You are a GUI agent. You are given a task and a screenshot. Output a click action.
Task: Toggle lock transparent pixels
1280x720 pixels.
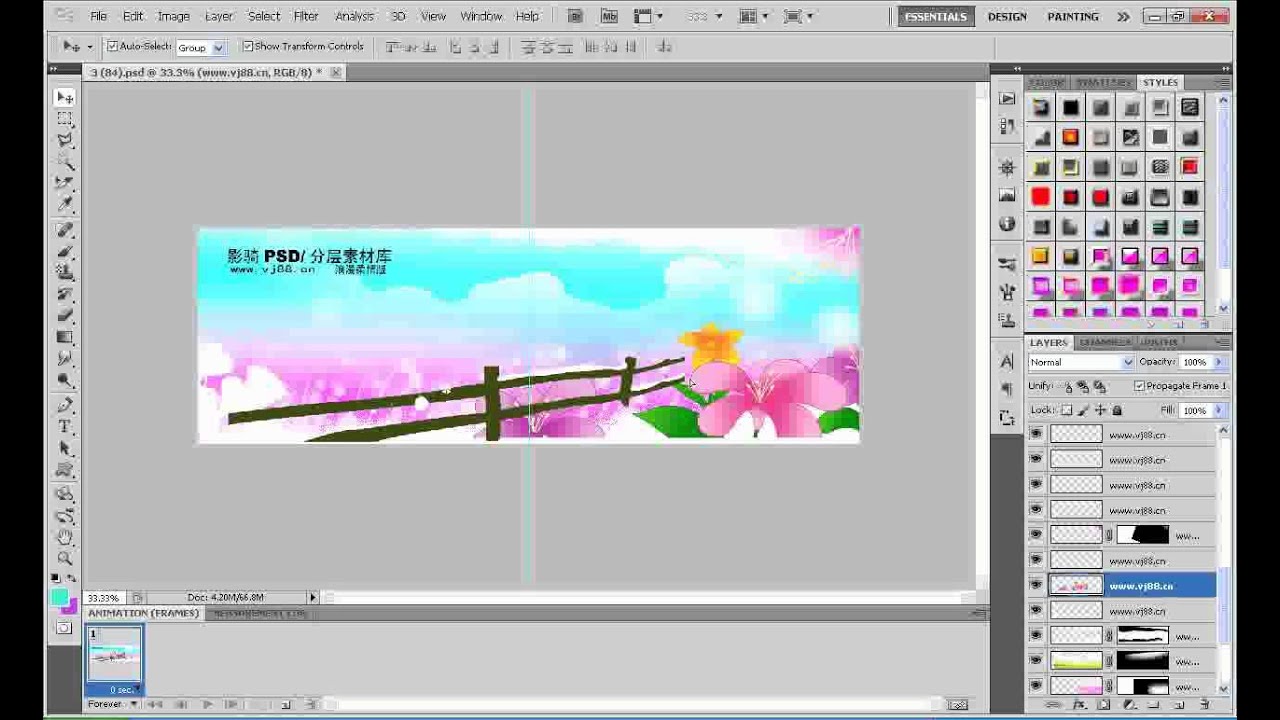click(1067, 410)
